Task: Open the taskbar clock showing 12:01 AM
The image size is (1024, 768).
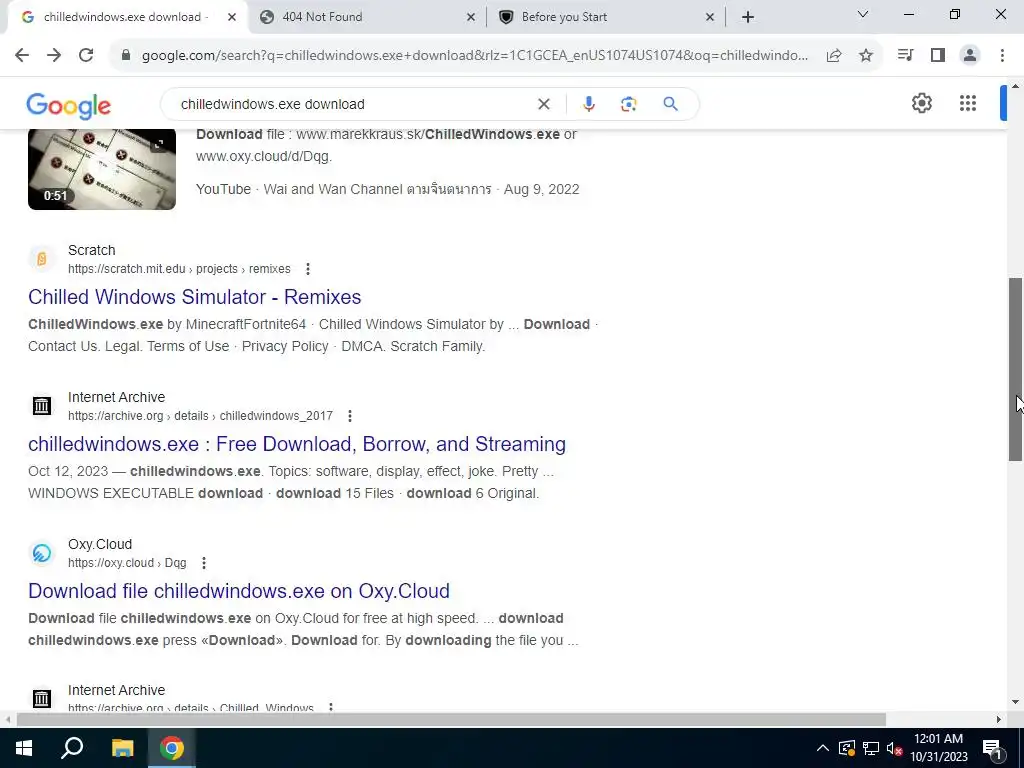Action: click(x=938, y=748)
